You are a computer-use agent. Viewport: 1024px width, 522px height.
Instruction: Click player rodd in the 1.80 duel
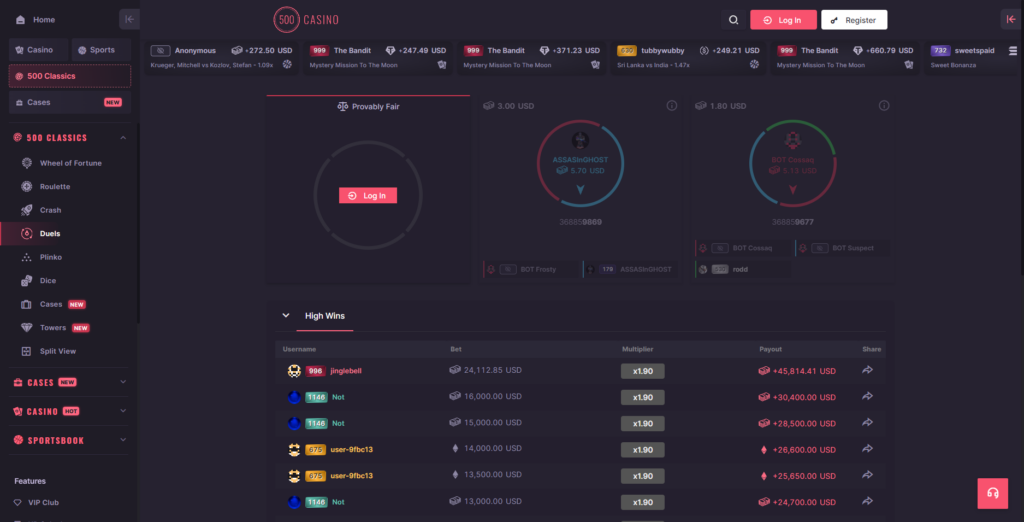[743, 269]
